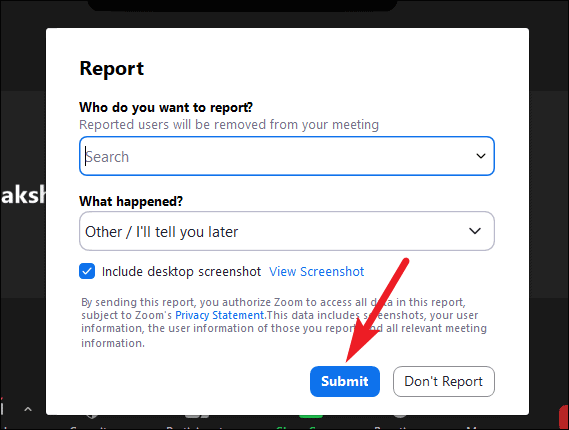Open Zoom's Privacy Statement link
Screen dimensions: 569x430
(220, 315)
